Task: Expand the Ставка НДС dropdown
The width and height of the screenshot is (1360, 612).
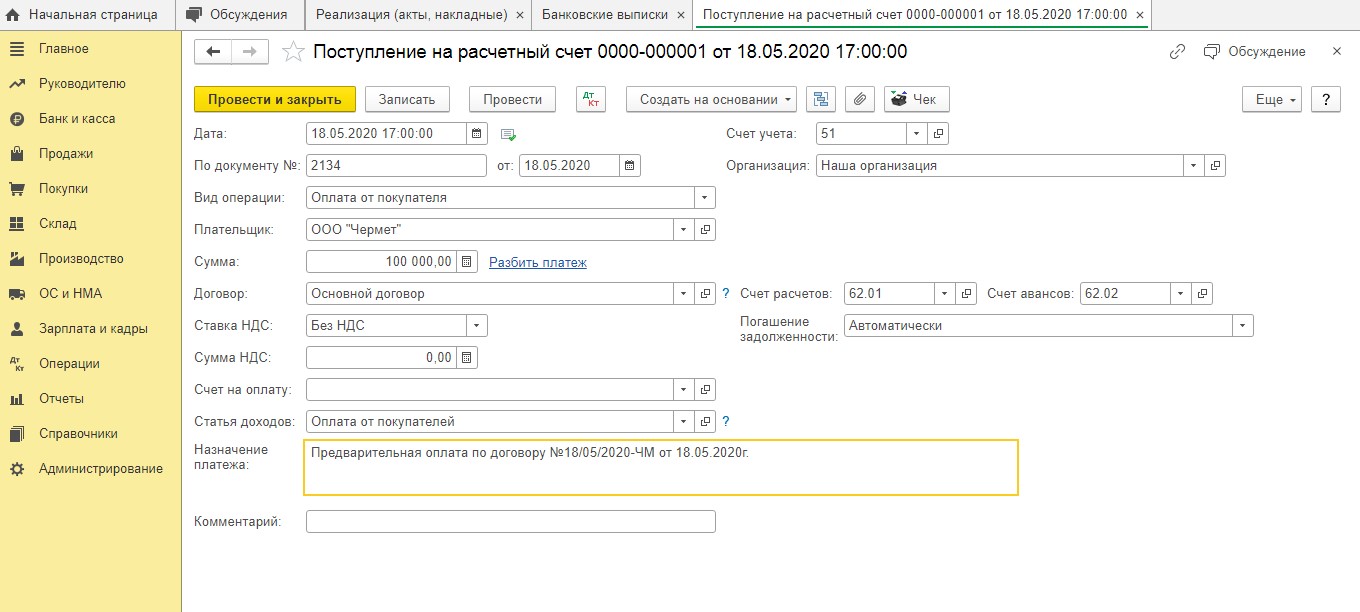Action: (476, 326)
